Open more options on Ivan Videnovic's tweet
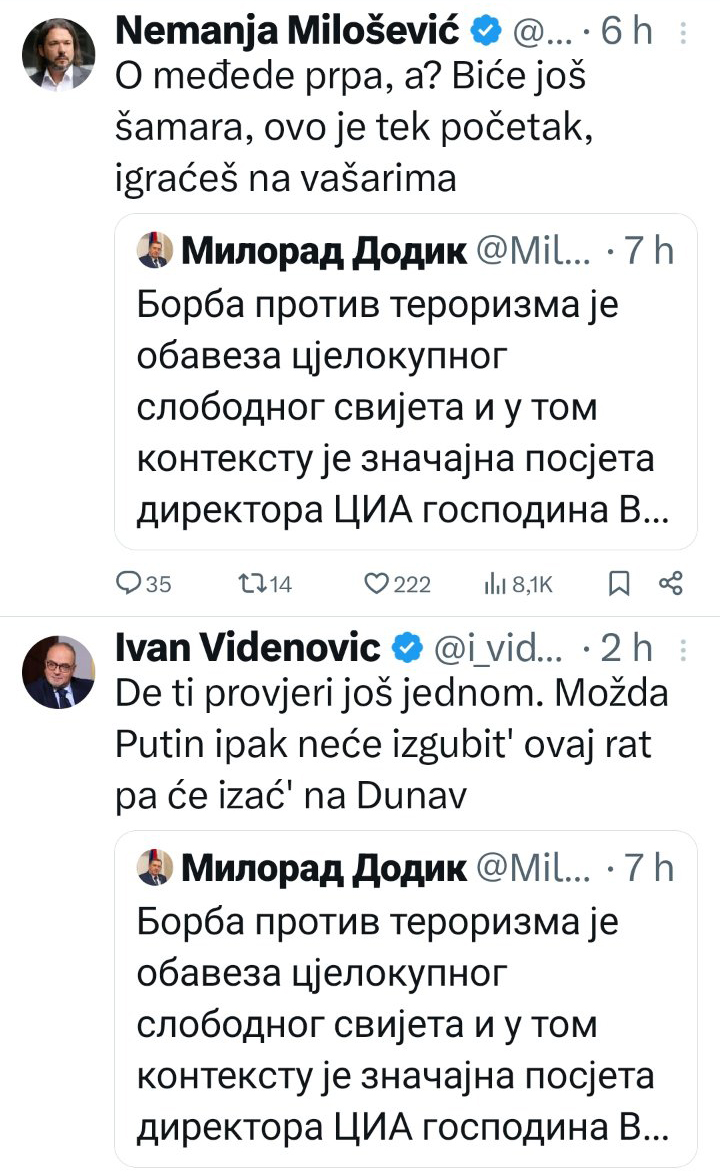 tap(683, 649)
